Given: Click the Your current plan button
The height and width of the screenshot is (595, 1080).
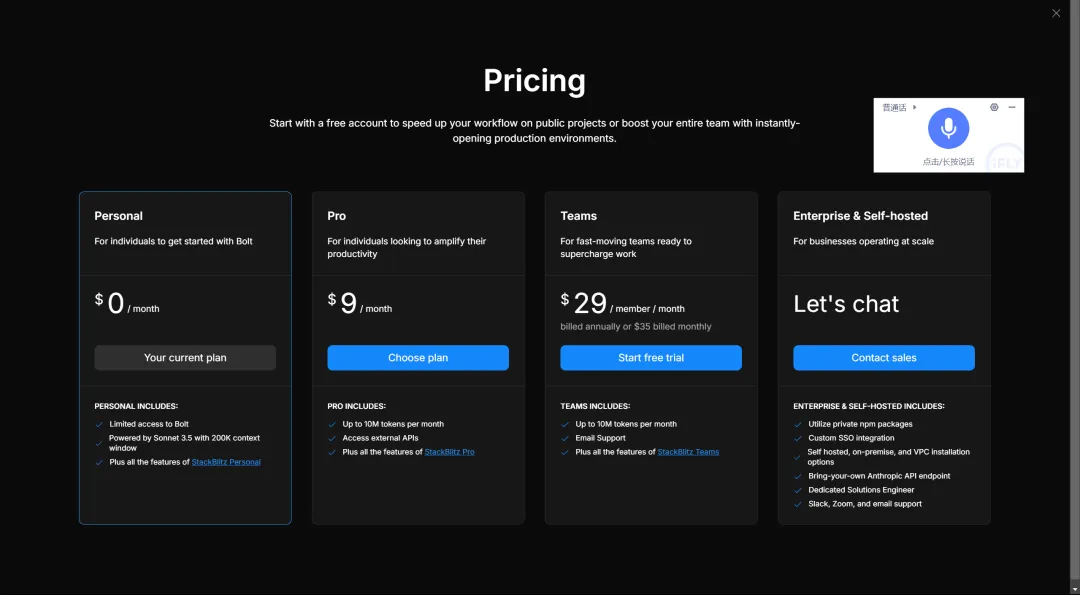Looking at the screenshot, I should point(185,357).
